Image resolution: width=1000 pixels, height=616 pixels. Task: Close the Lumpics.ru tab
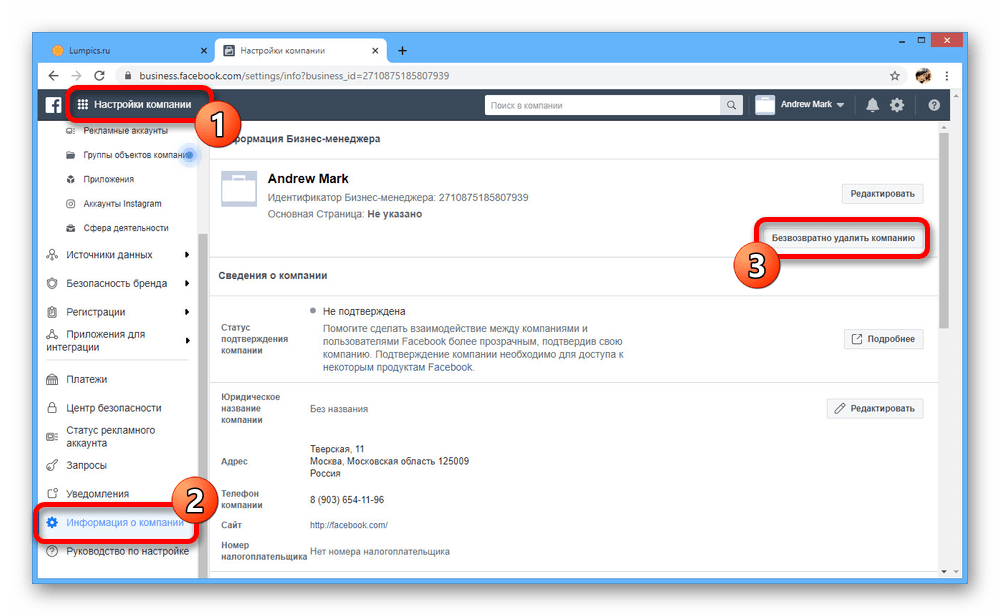[203, 50]
